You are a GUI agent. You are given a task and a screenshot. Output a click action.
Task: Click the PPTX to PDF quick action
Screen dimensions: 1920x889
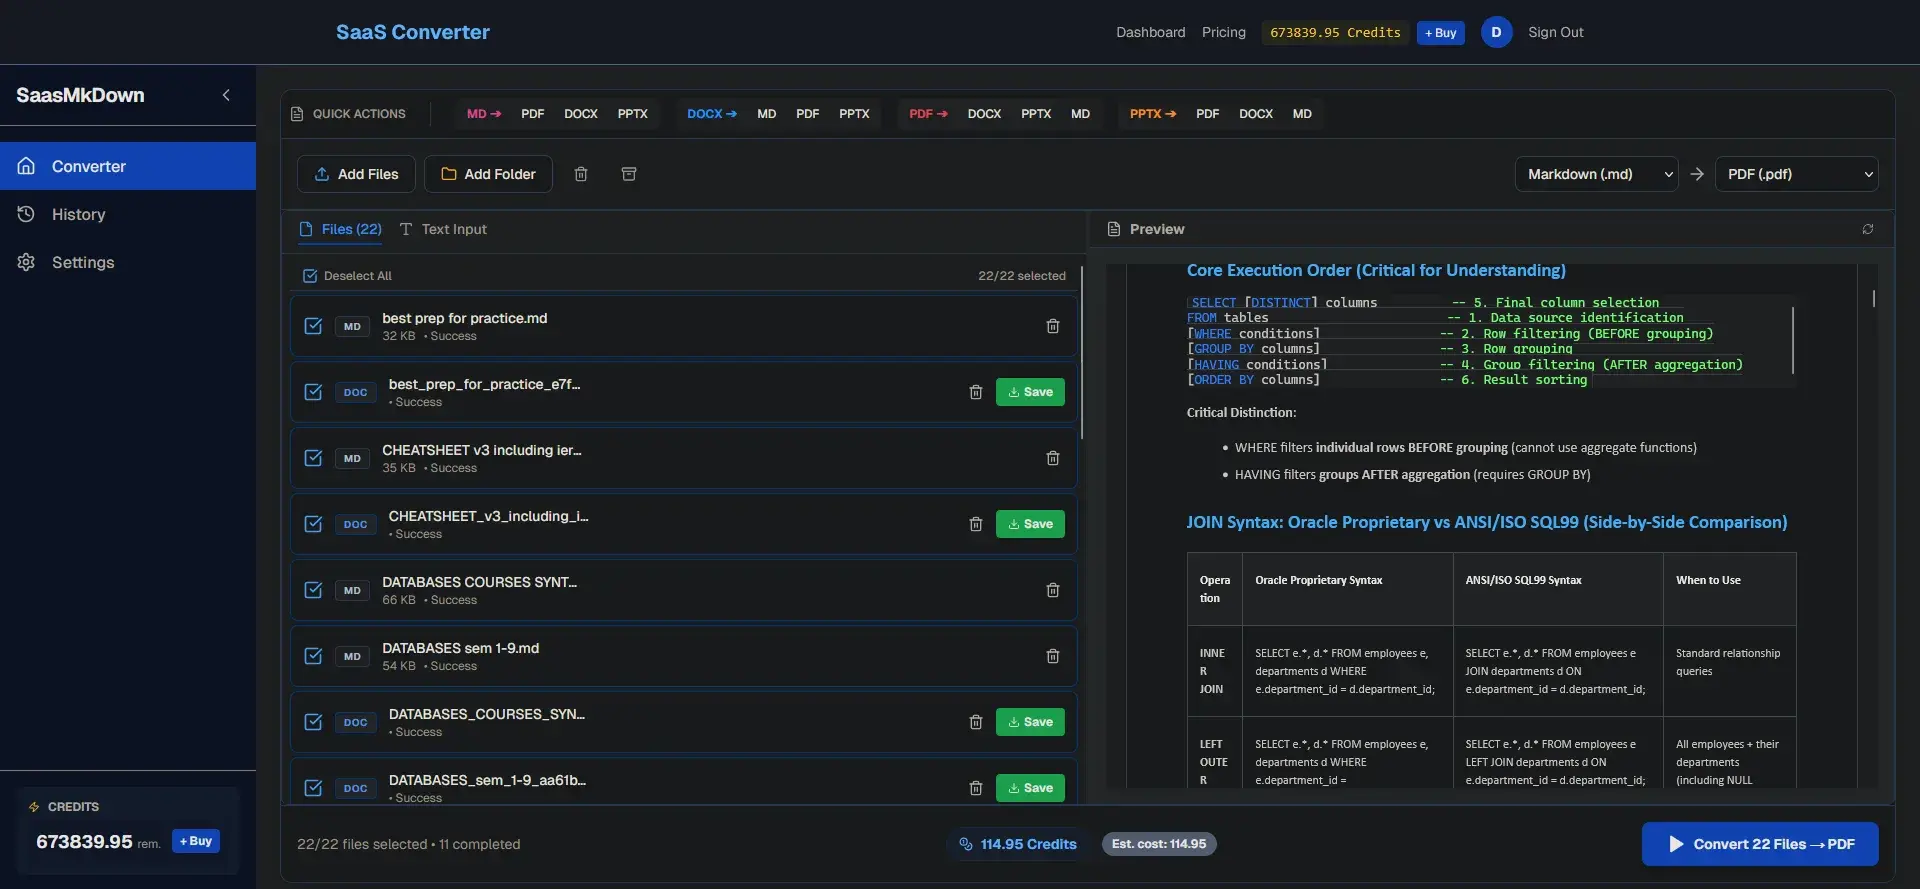tap(1207, 114)
